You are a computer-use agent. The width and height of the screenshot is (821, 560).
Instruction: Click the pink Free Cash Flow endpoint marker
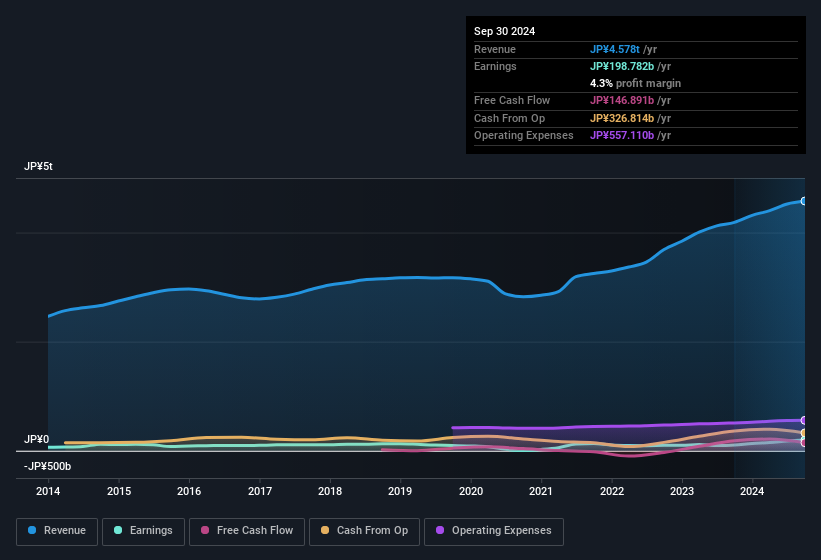point(803,443)
